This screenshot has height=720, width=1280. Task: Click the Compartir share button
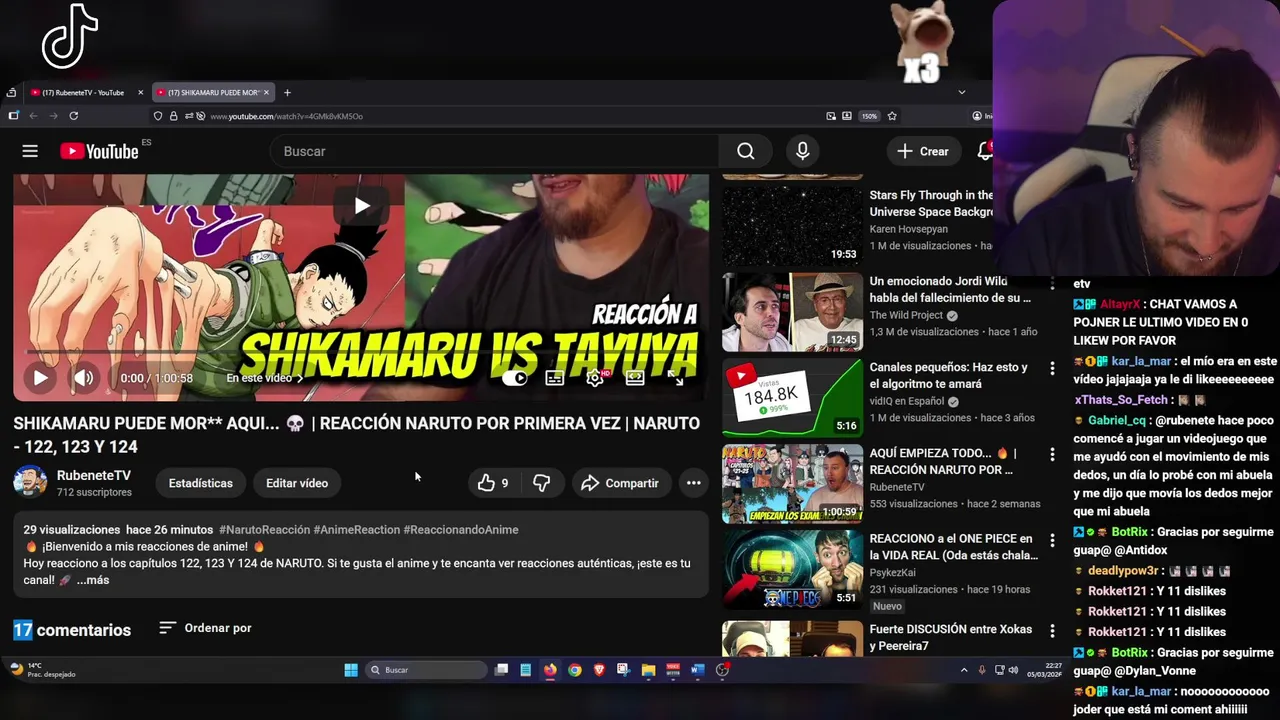[x=621, y=483]
